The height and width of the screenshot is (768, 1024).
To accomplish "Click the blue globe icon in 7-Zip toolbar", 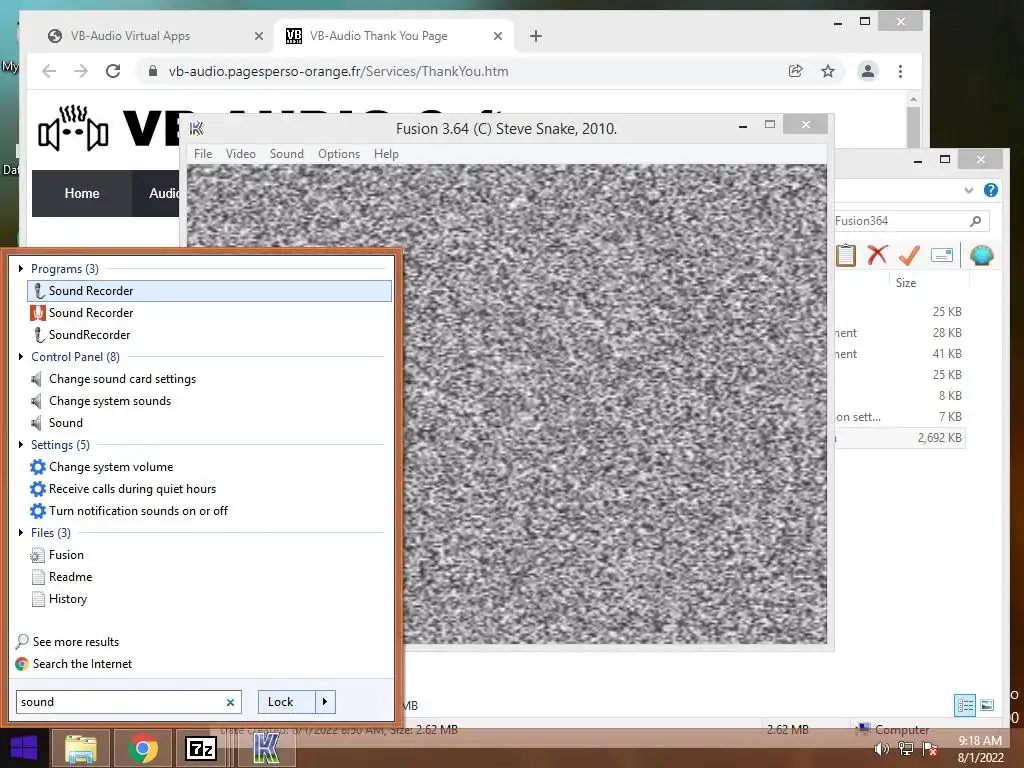I will 981,255.
